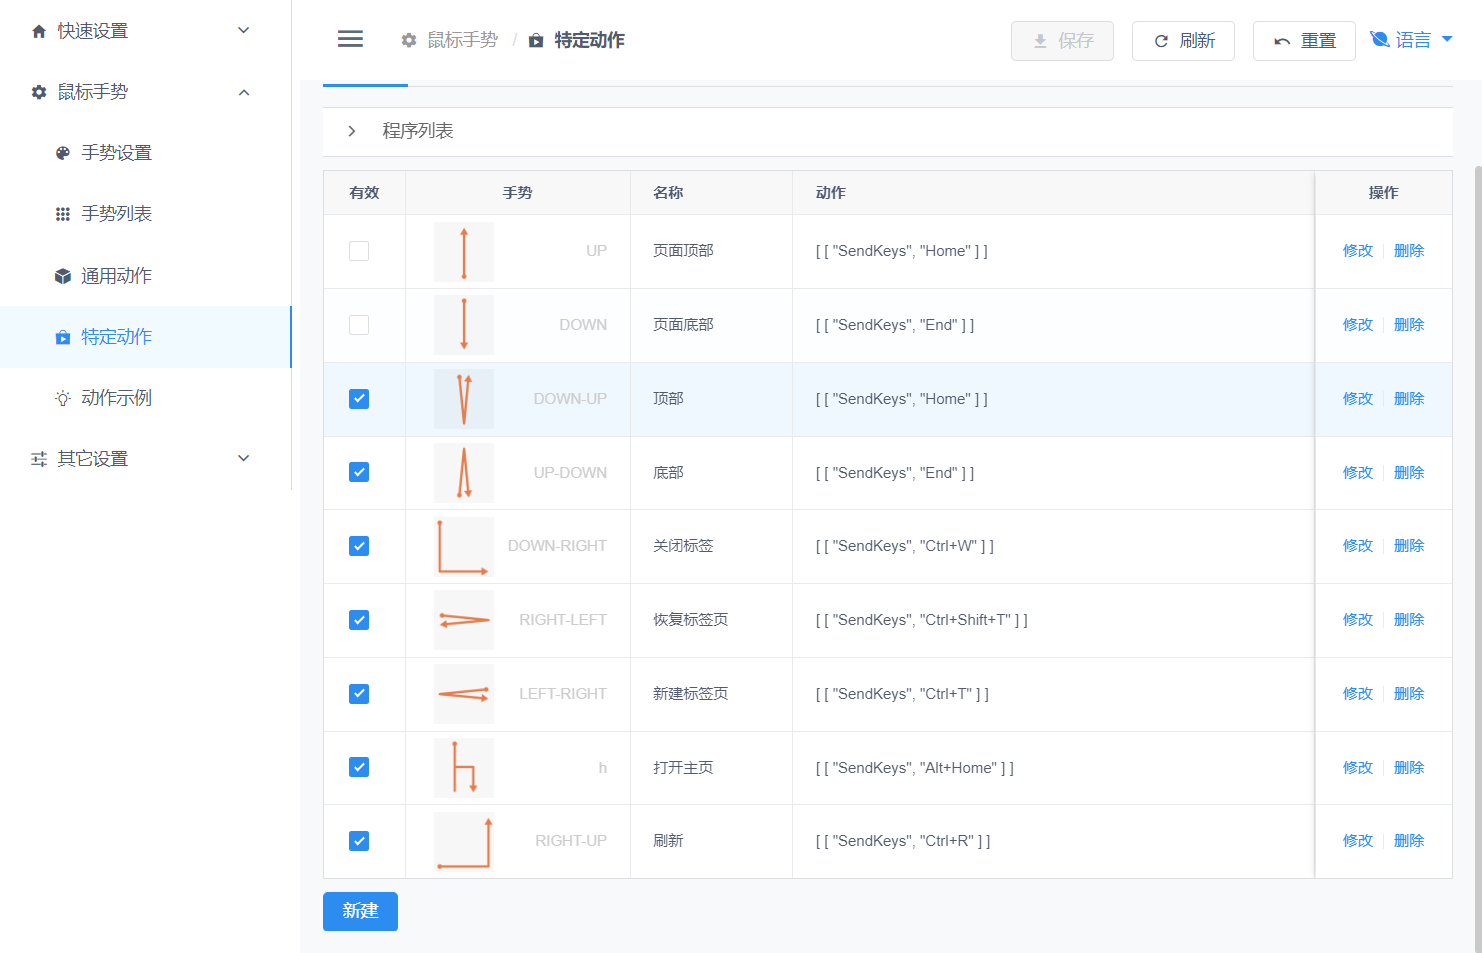Click 删除 for the 打开主页 row

point(1409,768)
